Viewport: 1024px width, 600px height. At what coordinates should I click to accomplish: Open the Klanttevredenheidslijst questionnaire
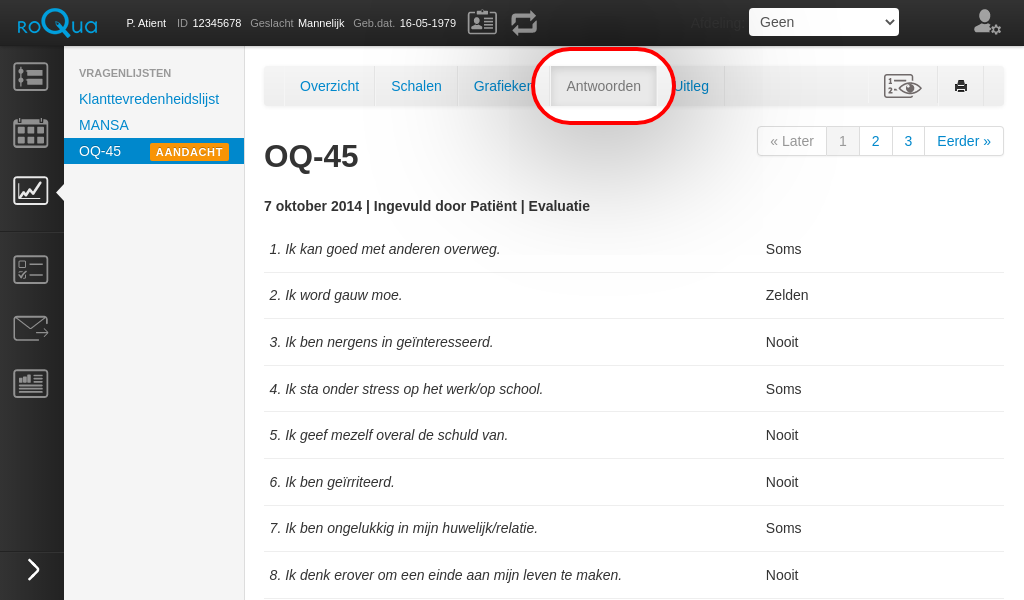(x=149, y=99)
